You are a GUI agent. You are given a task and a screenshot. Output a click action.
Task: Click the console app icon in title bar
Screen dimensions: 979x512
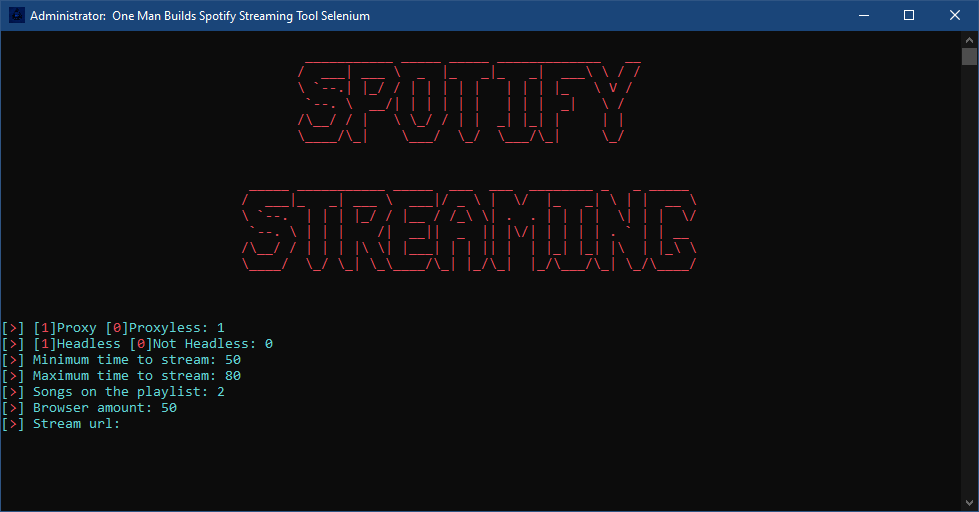pyautogui.click(x=17, y=16)
